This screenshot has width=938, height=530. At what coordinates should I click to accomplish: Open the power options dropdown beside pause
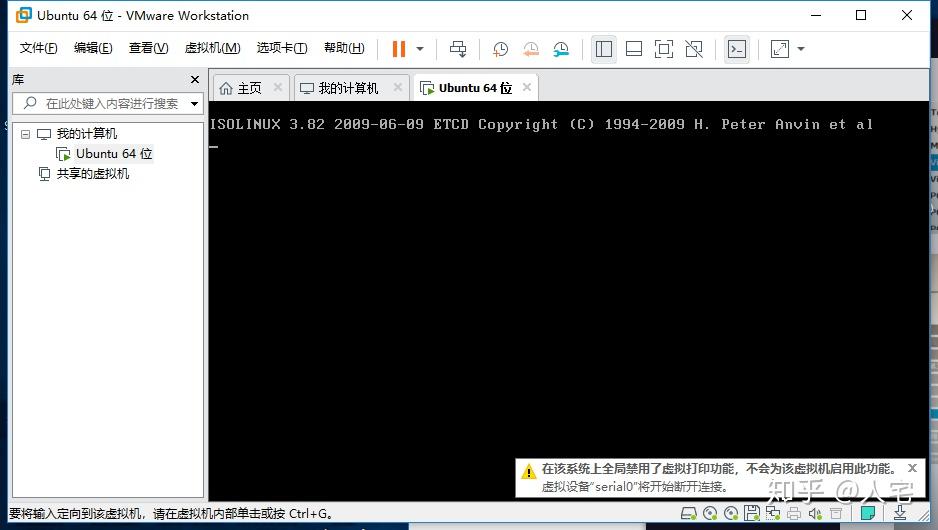point(420,49)
